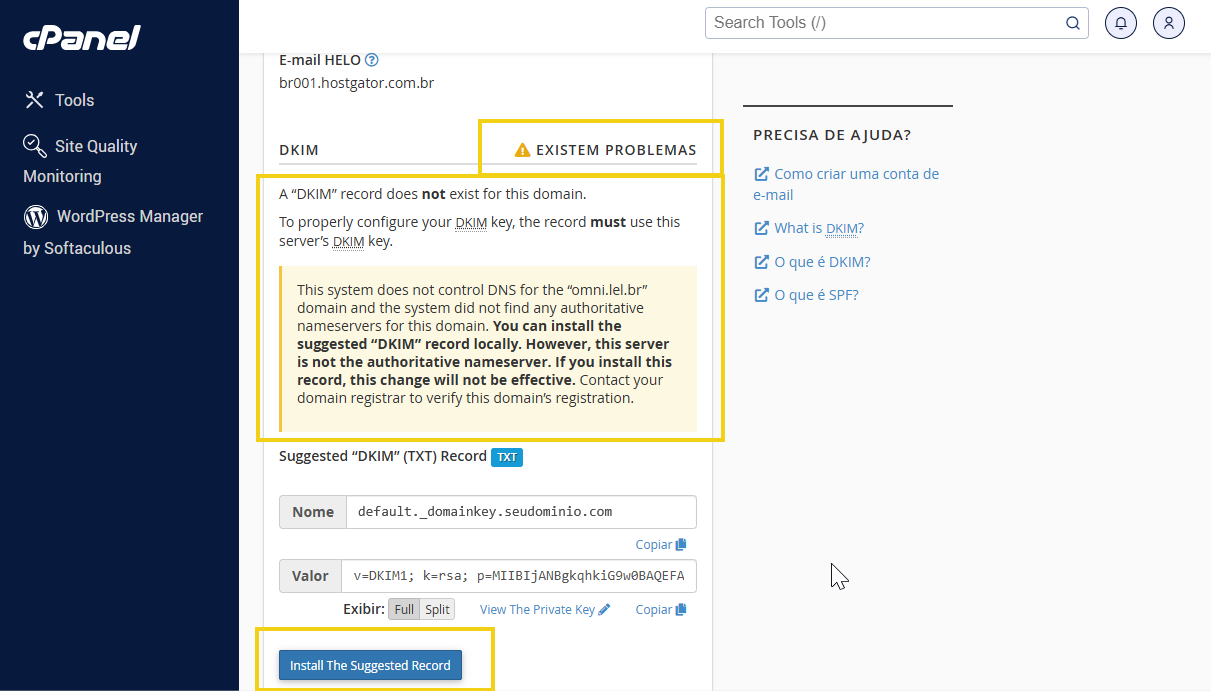Open Como criar uma conta de e-mail
Viewport: 1211px width, 691px height.
pyautogui.click(x=846, y=184)
